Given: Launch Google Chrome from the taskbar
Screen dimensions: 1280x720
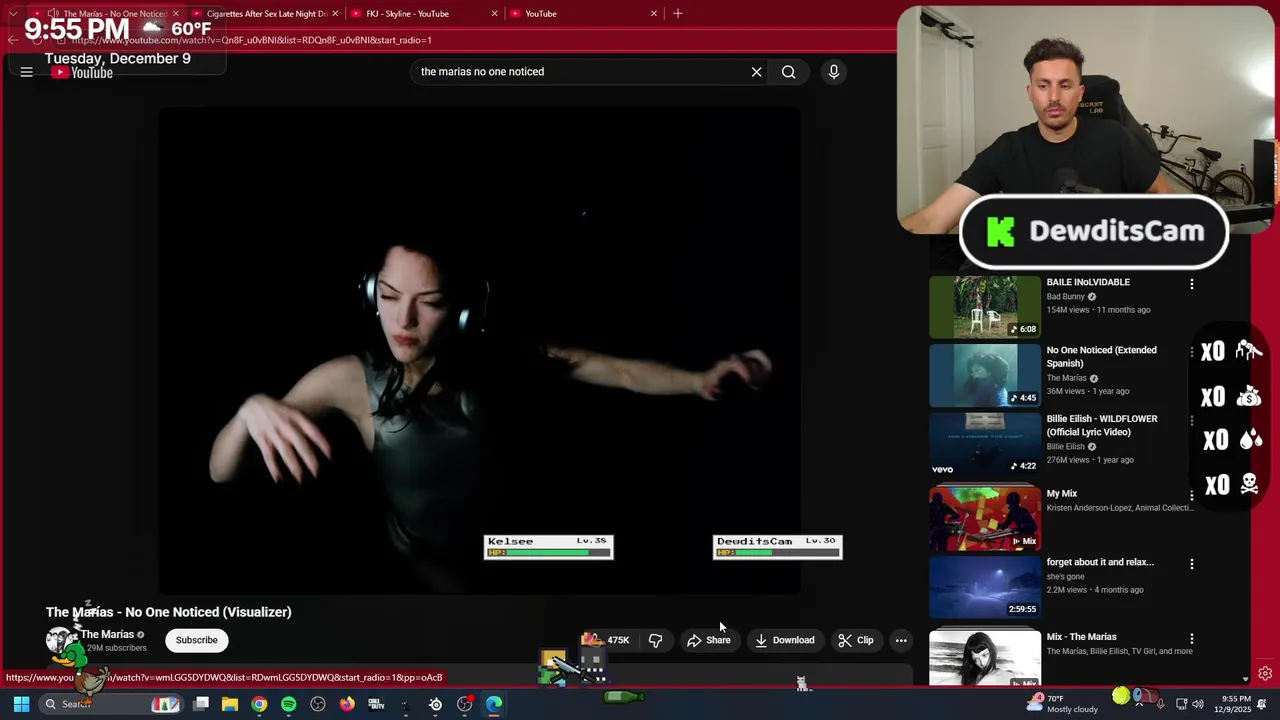Looking at the screenshot, I should pos(259,704).
